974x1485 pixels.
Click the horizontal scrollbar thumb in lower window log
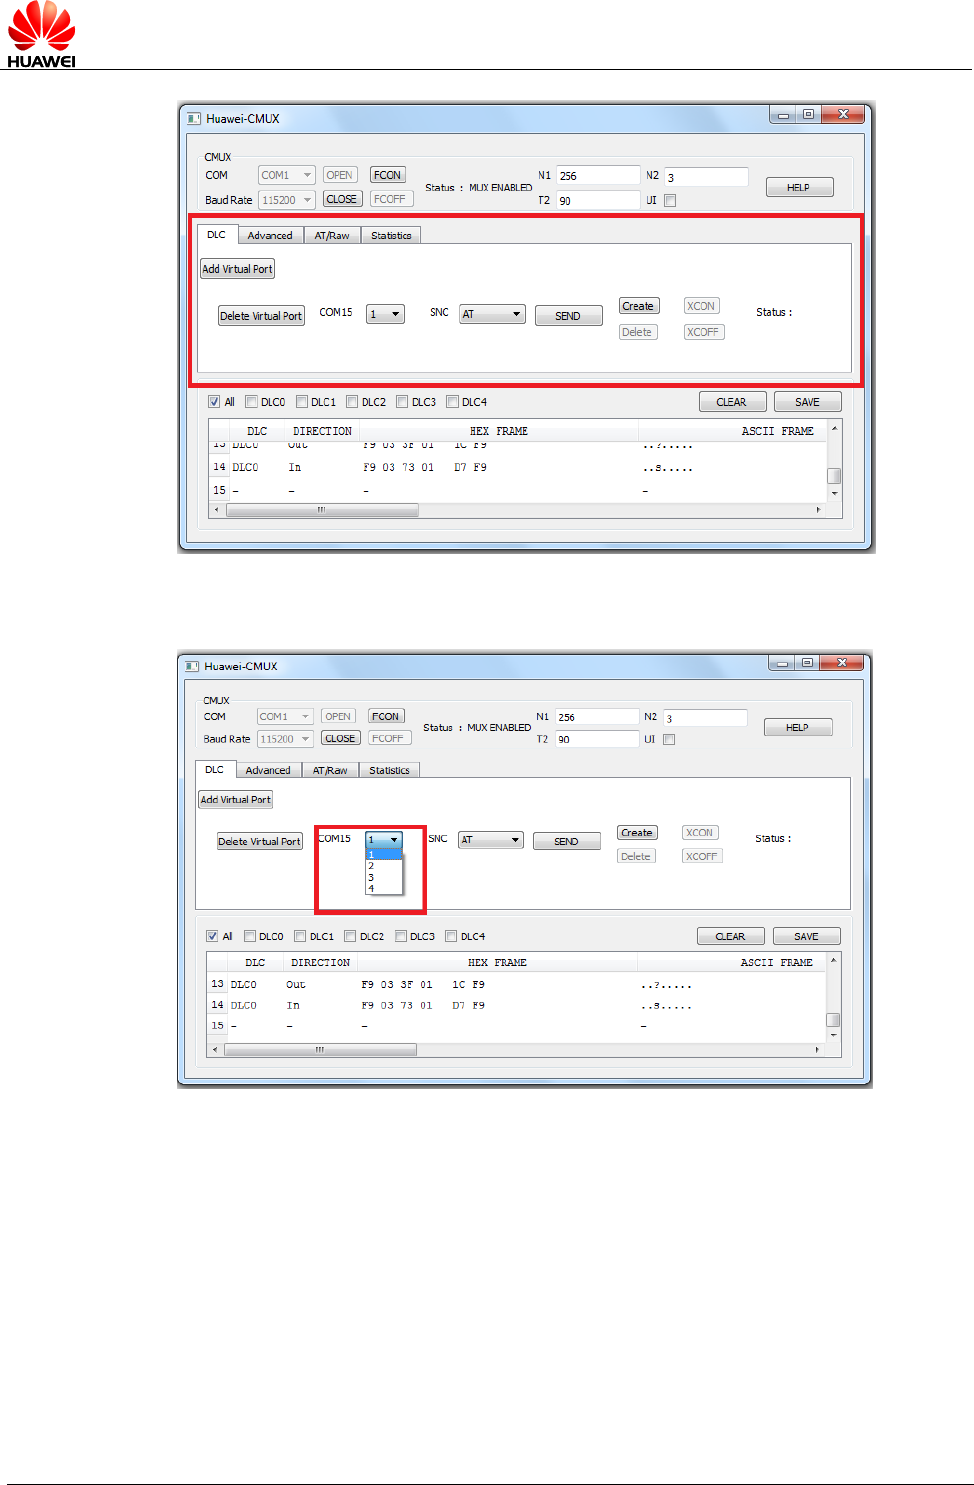tap(320, 1050)
